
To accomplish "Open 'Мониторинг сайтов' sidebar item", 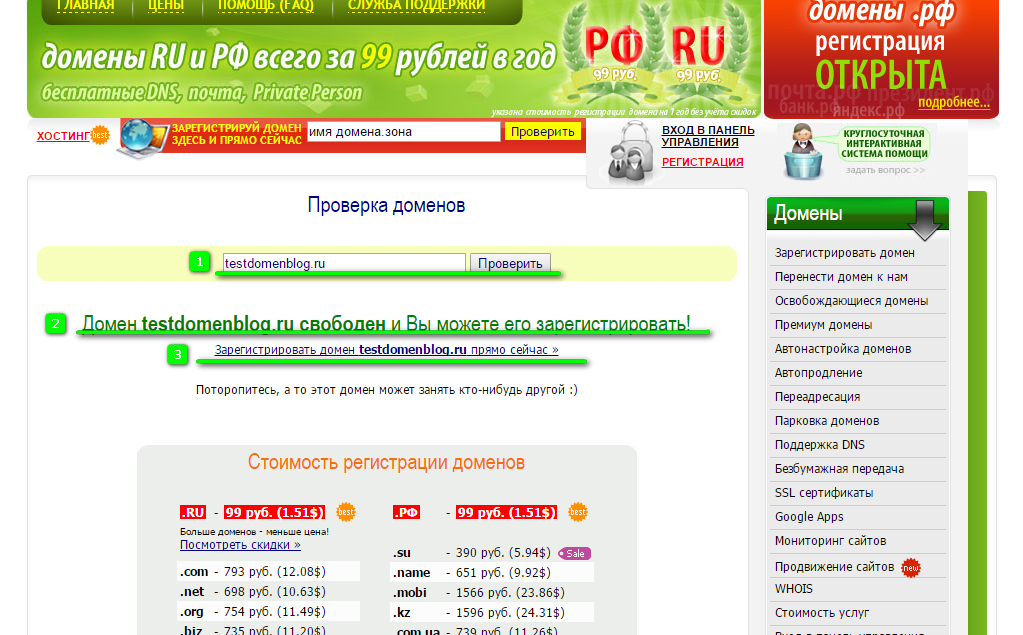I will click(830, 540).
